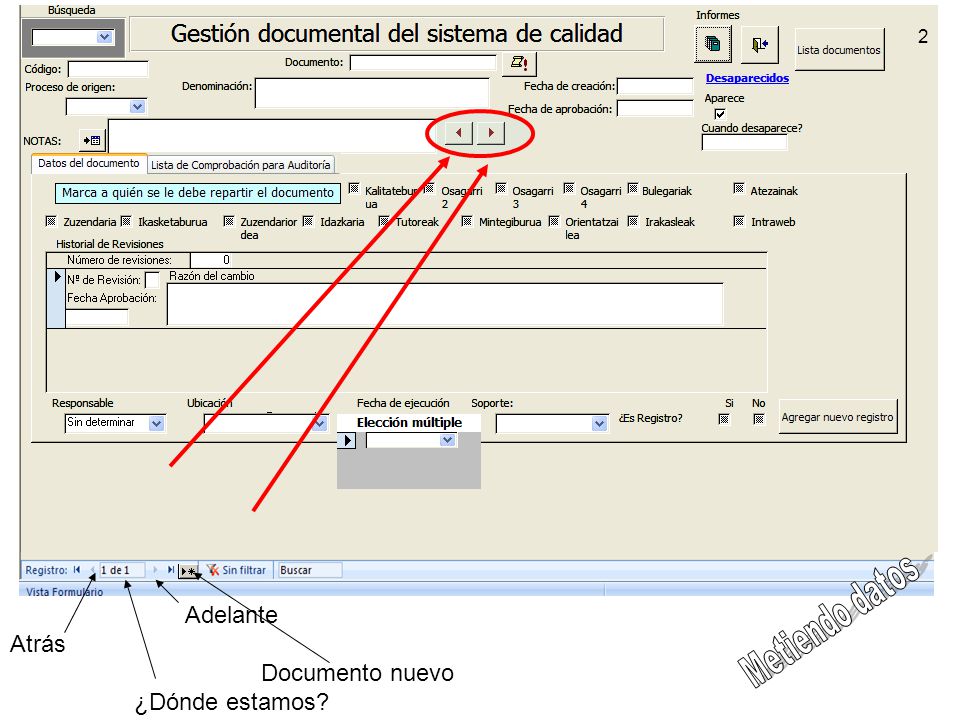The height and width of the screenshot is (720, 960).
Task: Click the Vista Formulario status bar text
Action: pyautogui.click(x=64, y=591)
